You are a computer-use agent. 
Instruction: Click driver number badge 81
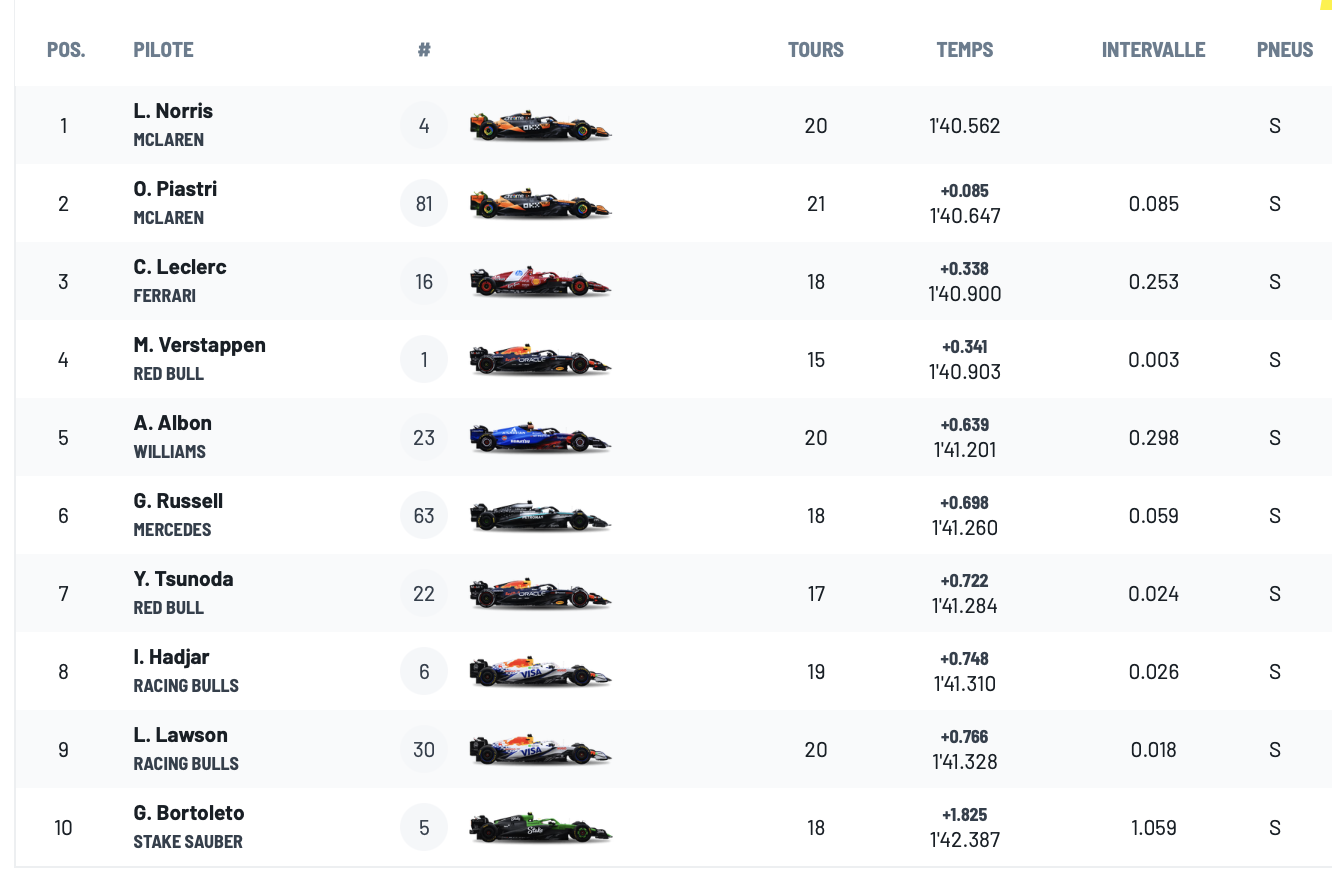(424, 204)
